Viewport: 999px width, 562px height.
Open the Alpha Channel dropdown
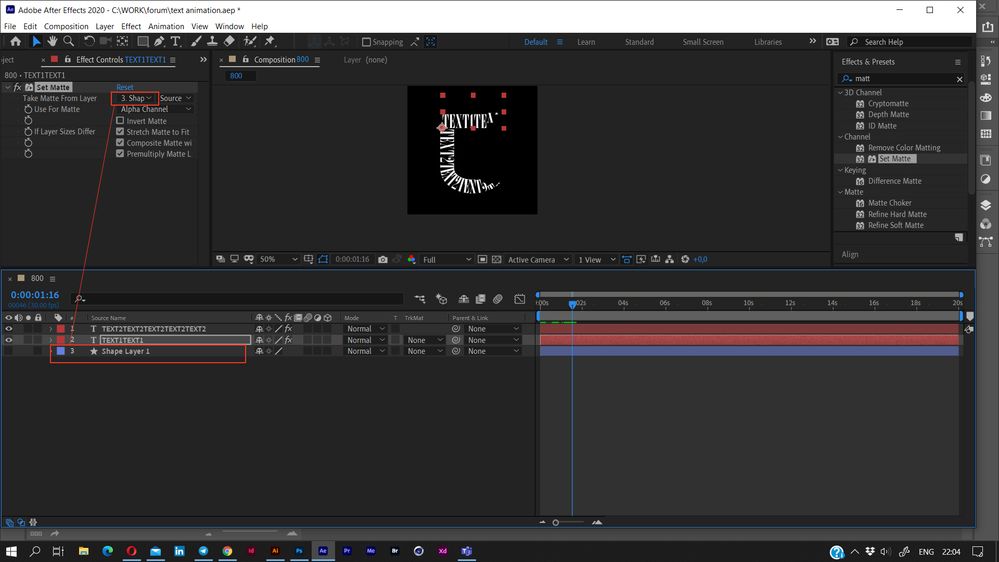pyautogui.click(x=156, y=109)
